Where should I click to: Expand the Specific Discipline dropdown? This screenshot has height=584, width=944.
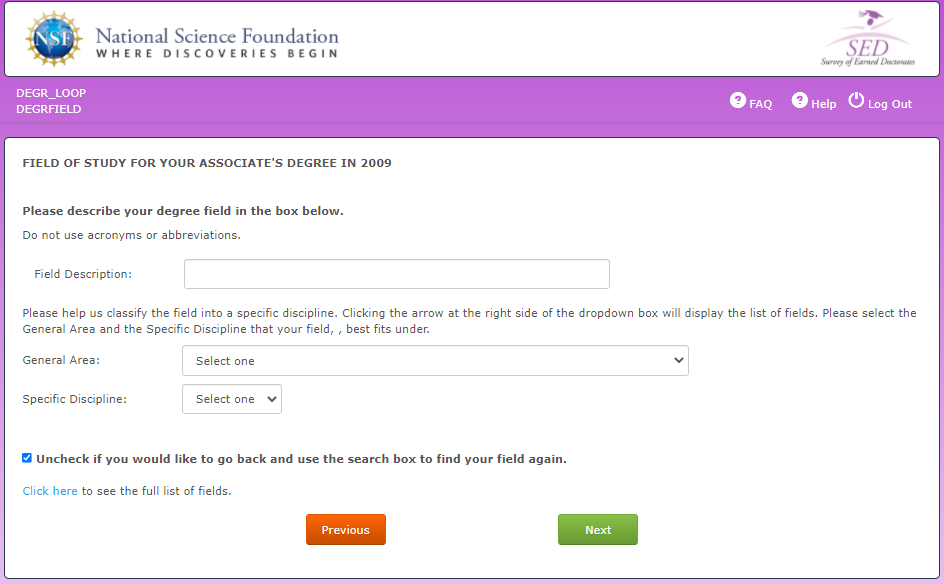click(x=232, y=399)
